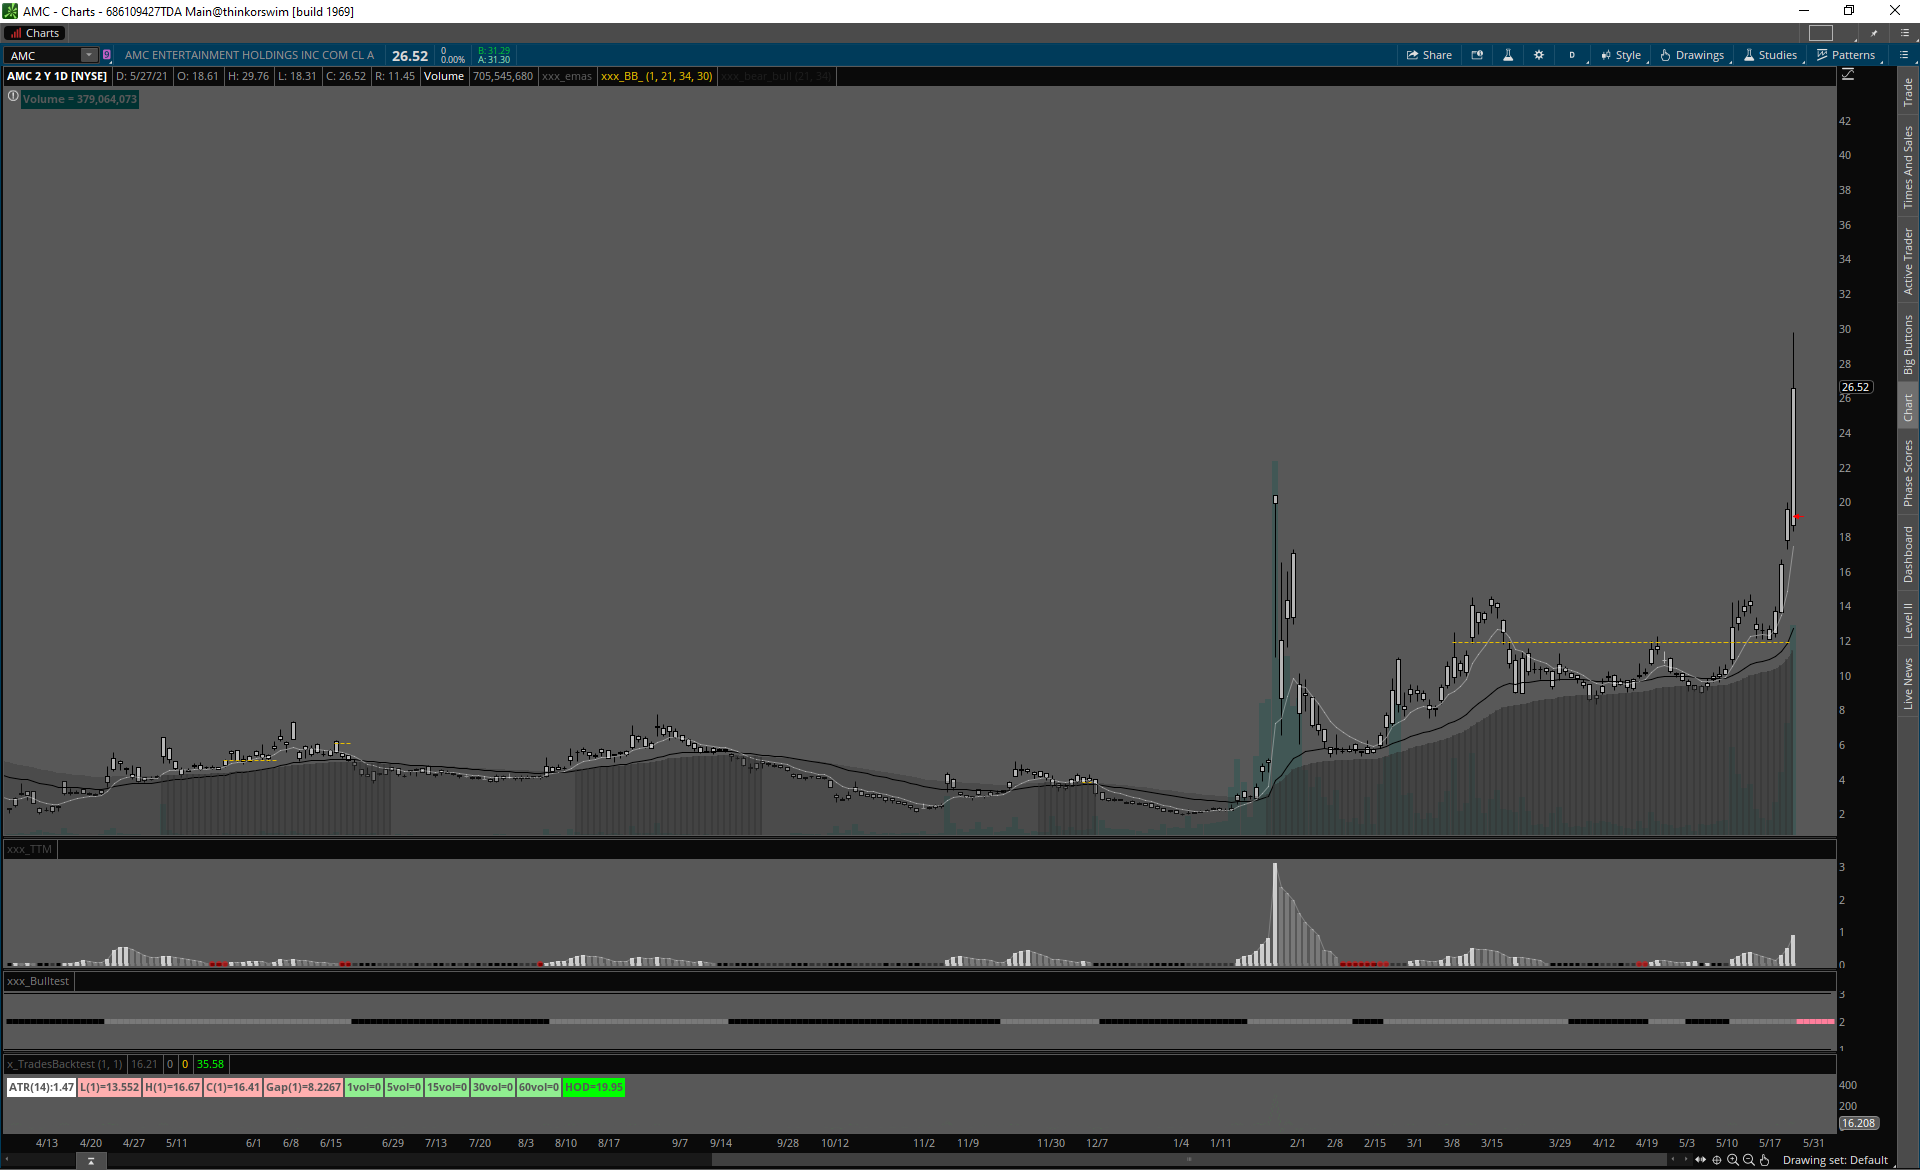Click the flask Edit Studies icon
The height and width of the screenshot is (1170, 1920).
(x=1508, y=55)
